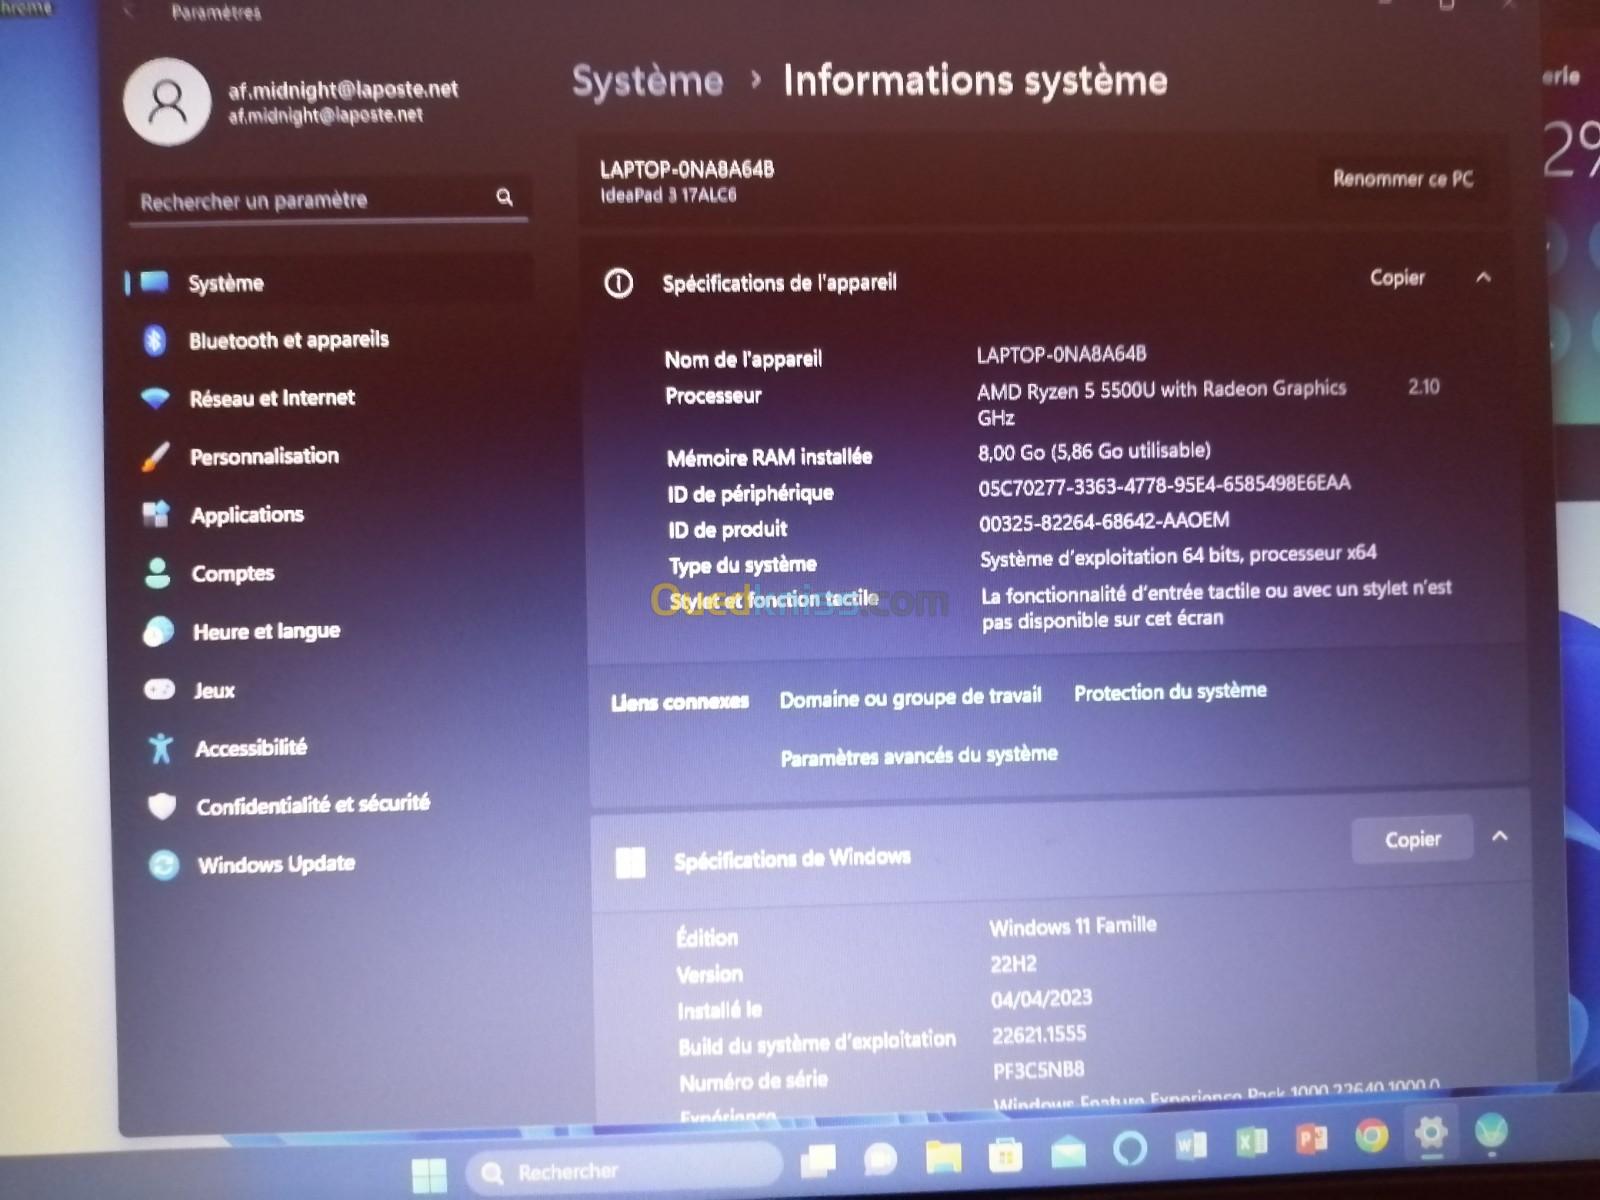
Task: Click the Settings gear in taskbar
Action: coord(1431,1133)
